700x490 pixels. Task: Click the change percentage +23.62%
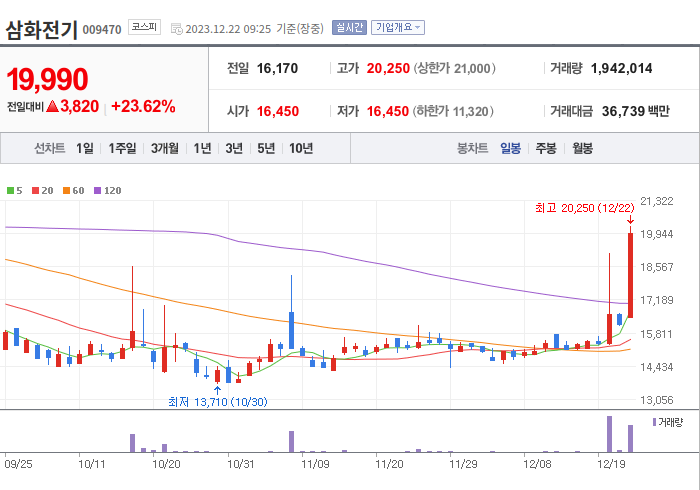tap(143, 107)
